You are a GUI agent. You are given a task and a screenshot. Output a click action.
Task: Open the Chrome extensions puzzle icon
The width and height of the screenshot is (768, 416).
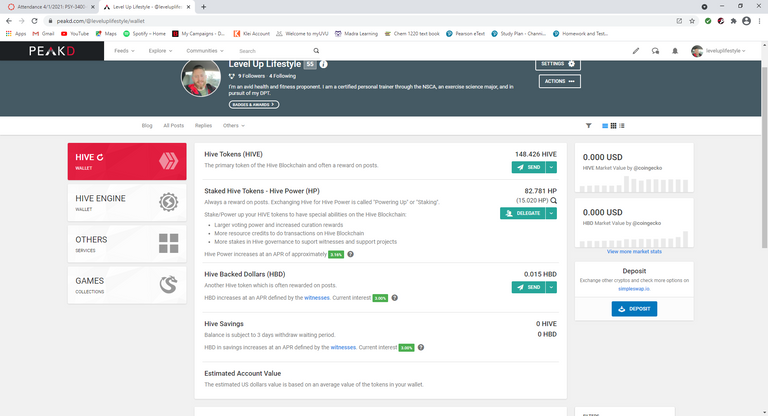click(x=733, y=21)
